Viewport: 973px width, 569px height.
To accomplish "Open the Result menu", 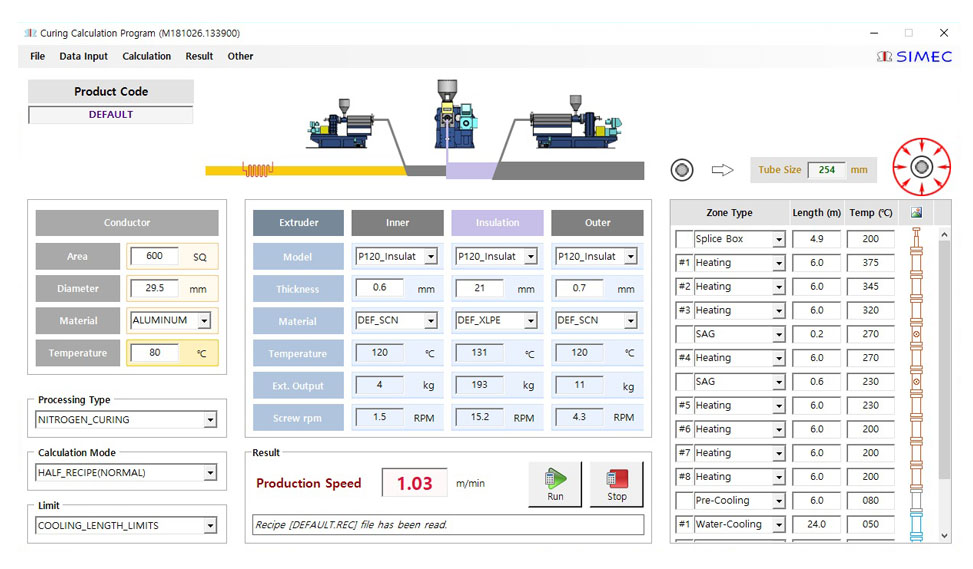I will (x=199, y=57).
